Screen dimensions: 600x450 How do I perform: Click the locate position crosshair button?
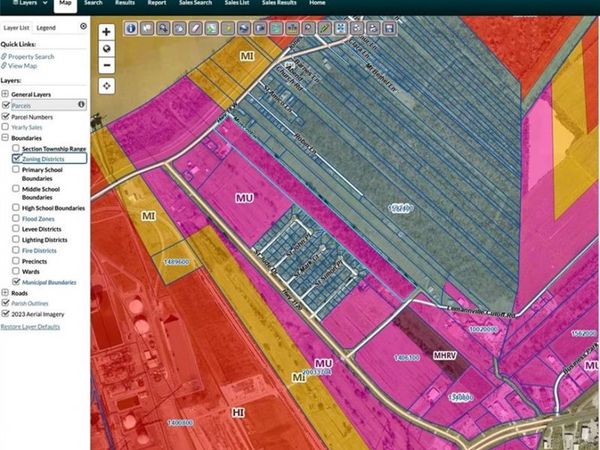point(107,86)
